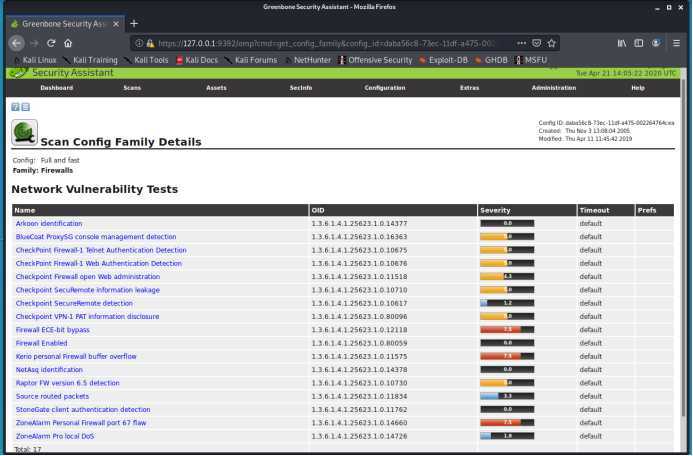Screen dimensions: 693x456
Task: Open the Extras menu
Action: pyautogui.click(x=469, y=88)
